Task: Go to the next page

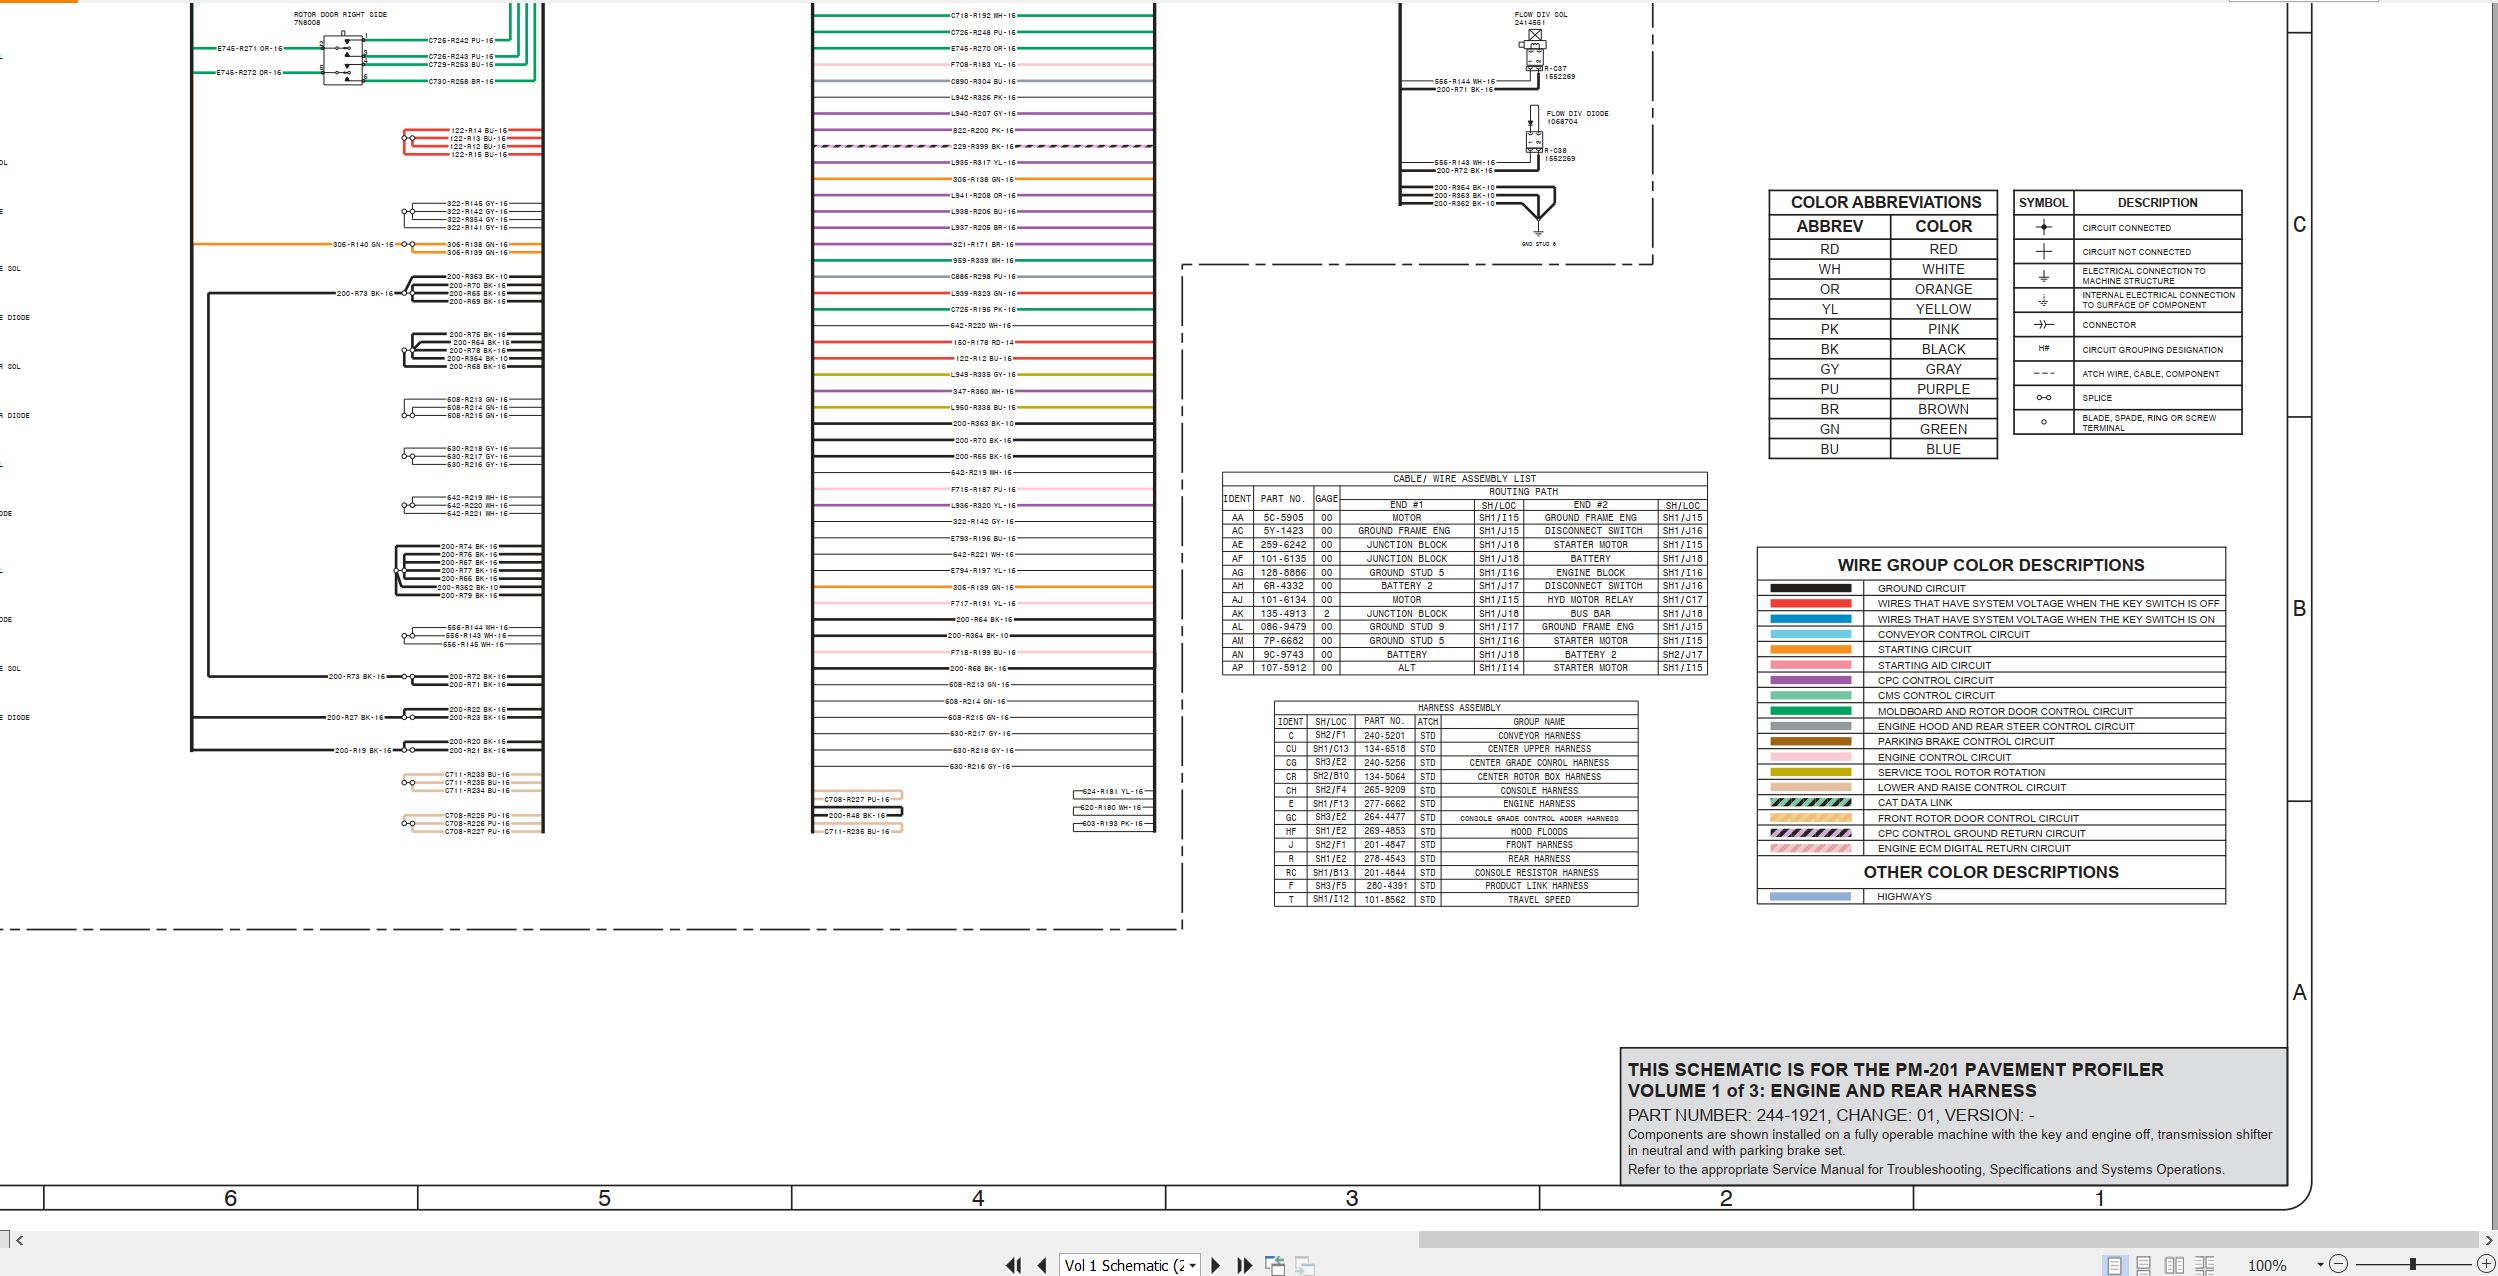Action: click(x=1216, y=1265)
